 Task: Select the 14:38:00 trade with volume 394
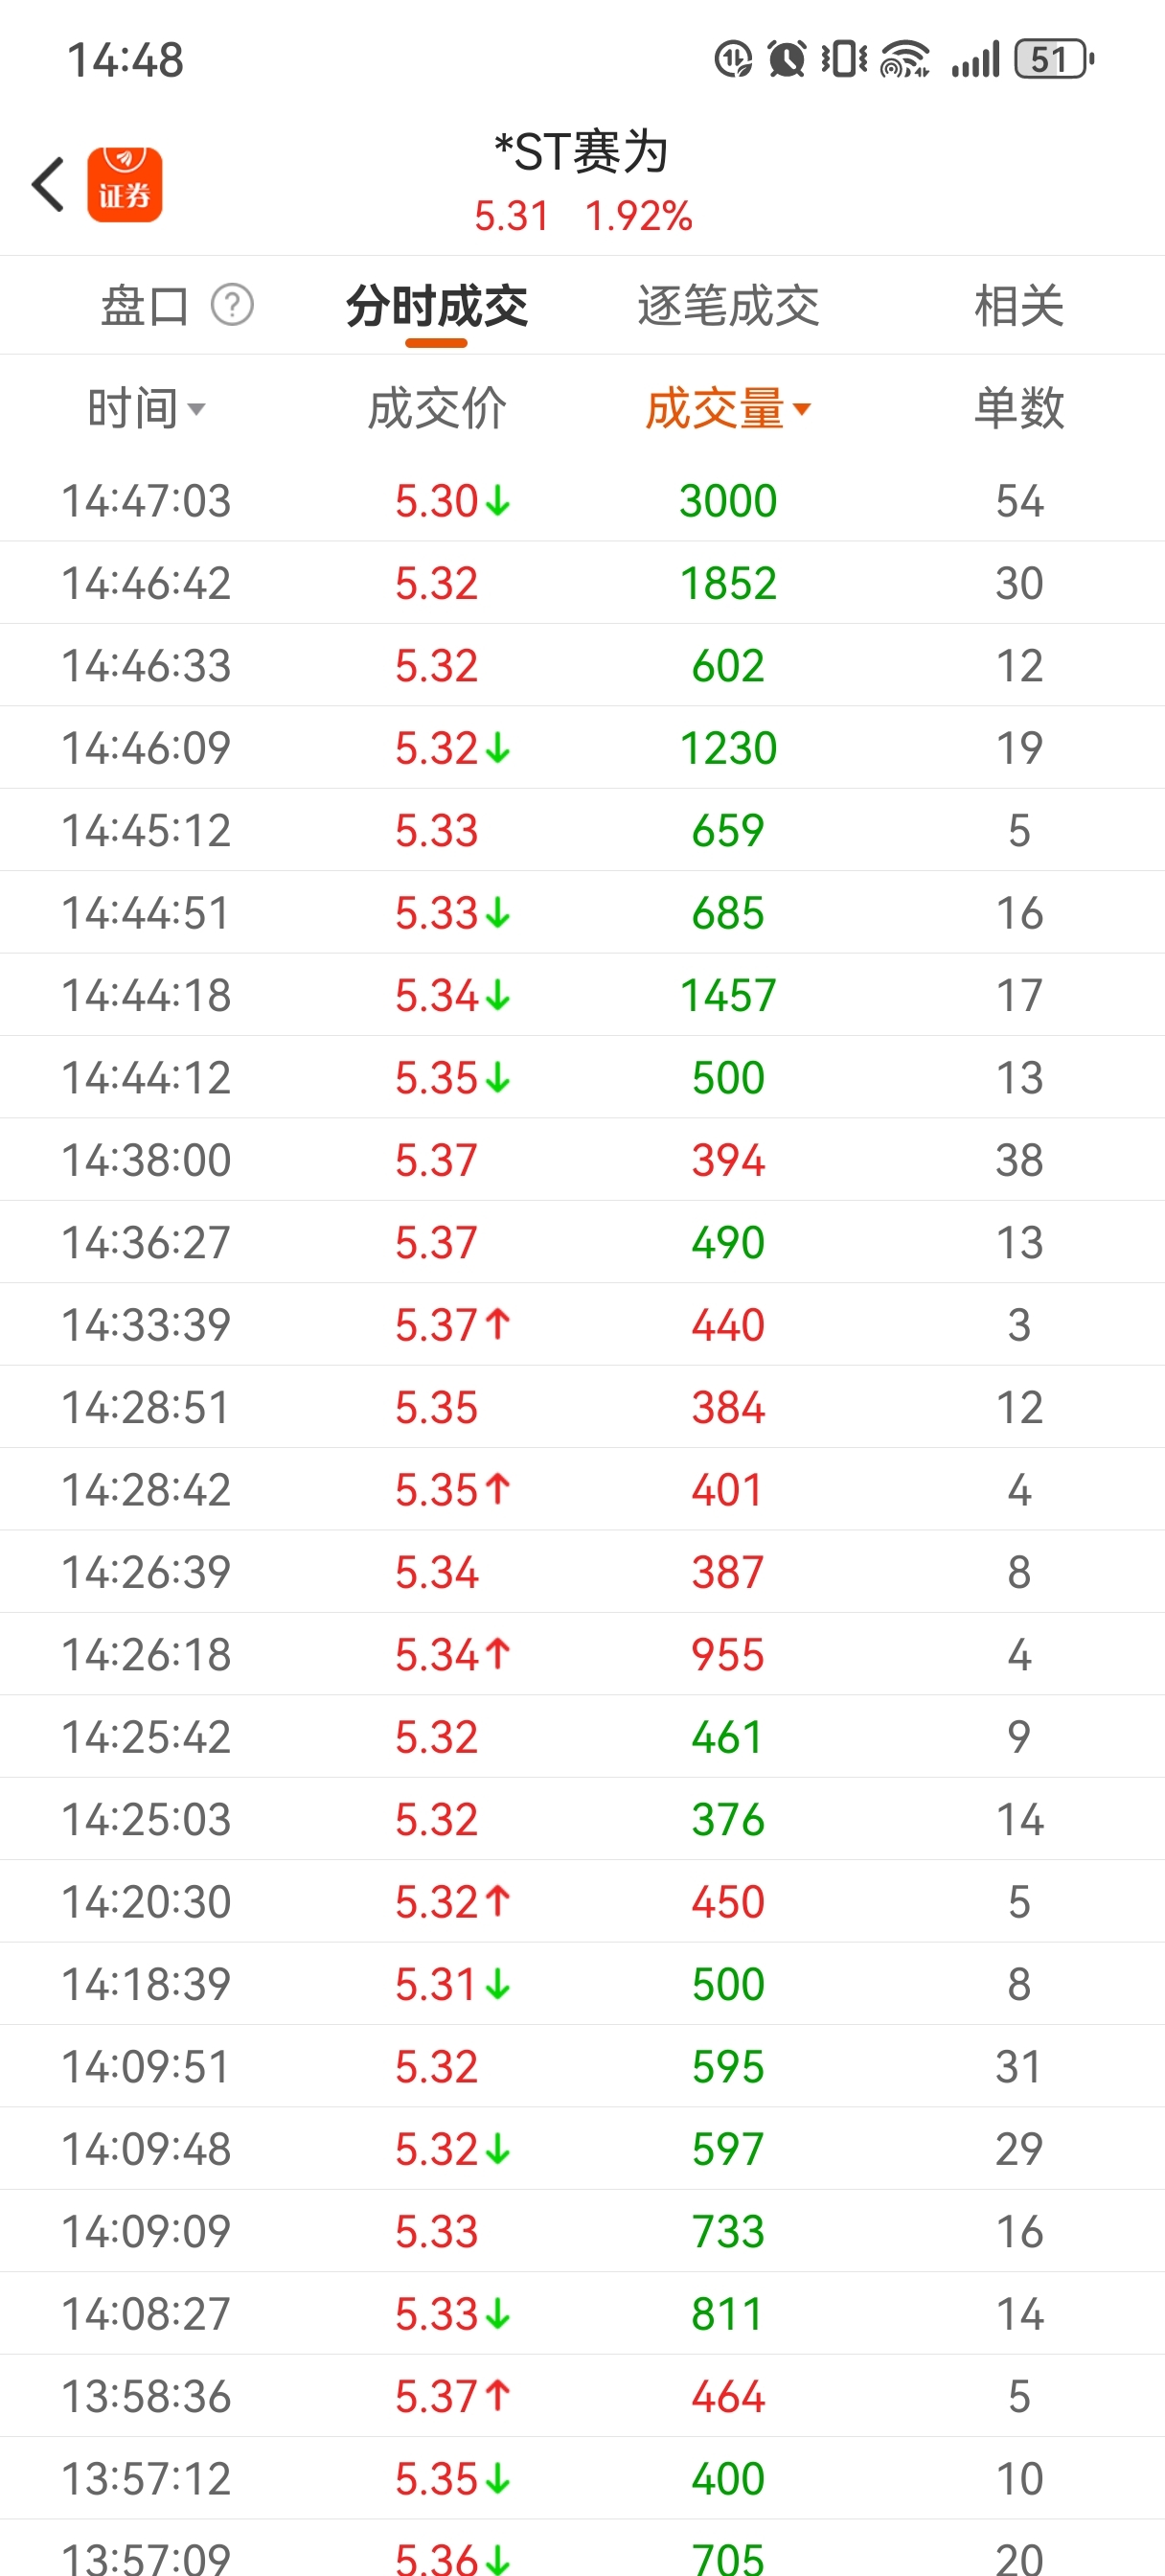[582, 1160]
